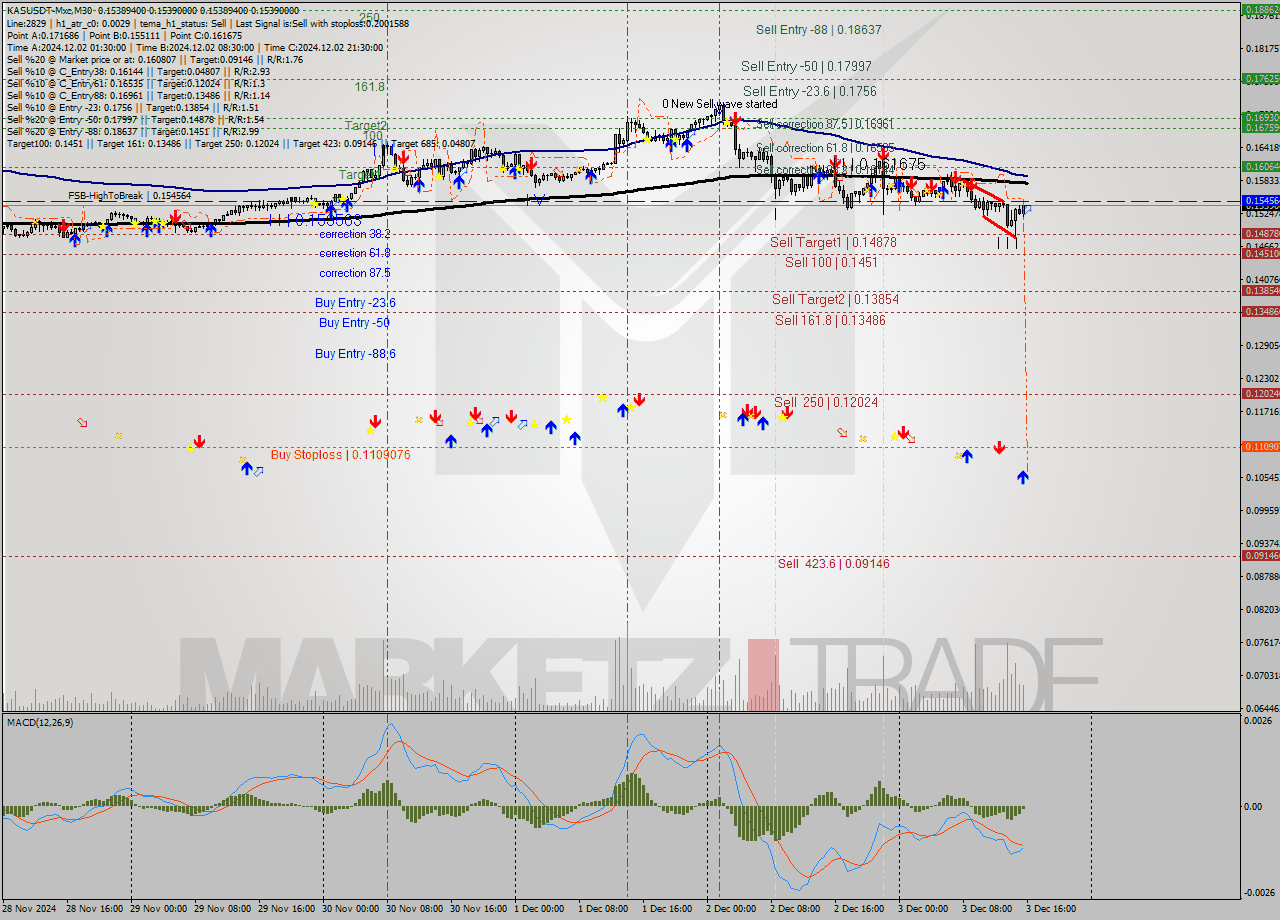
Task: Click the 'Sell %10 @ C_Entry61' line
Action: 136,83
